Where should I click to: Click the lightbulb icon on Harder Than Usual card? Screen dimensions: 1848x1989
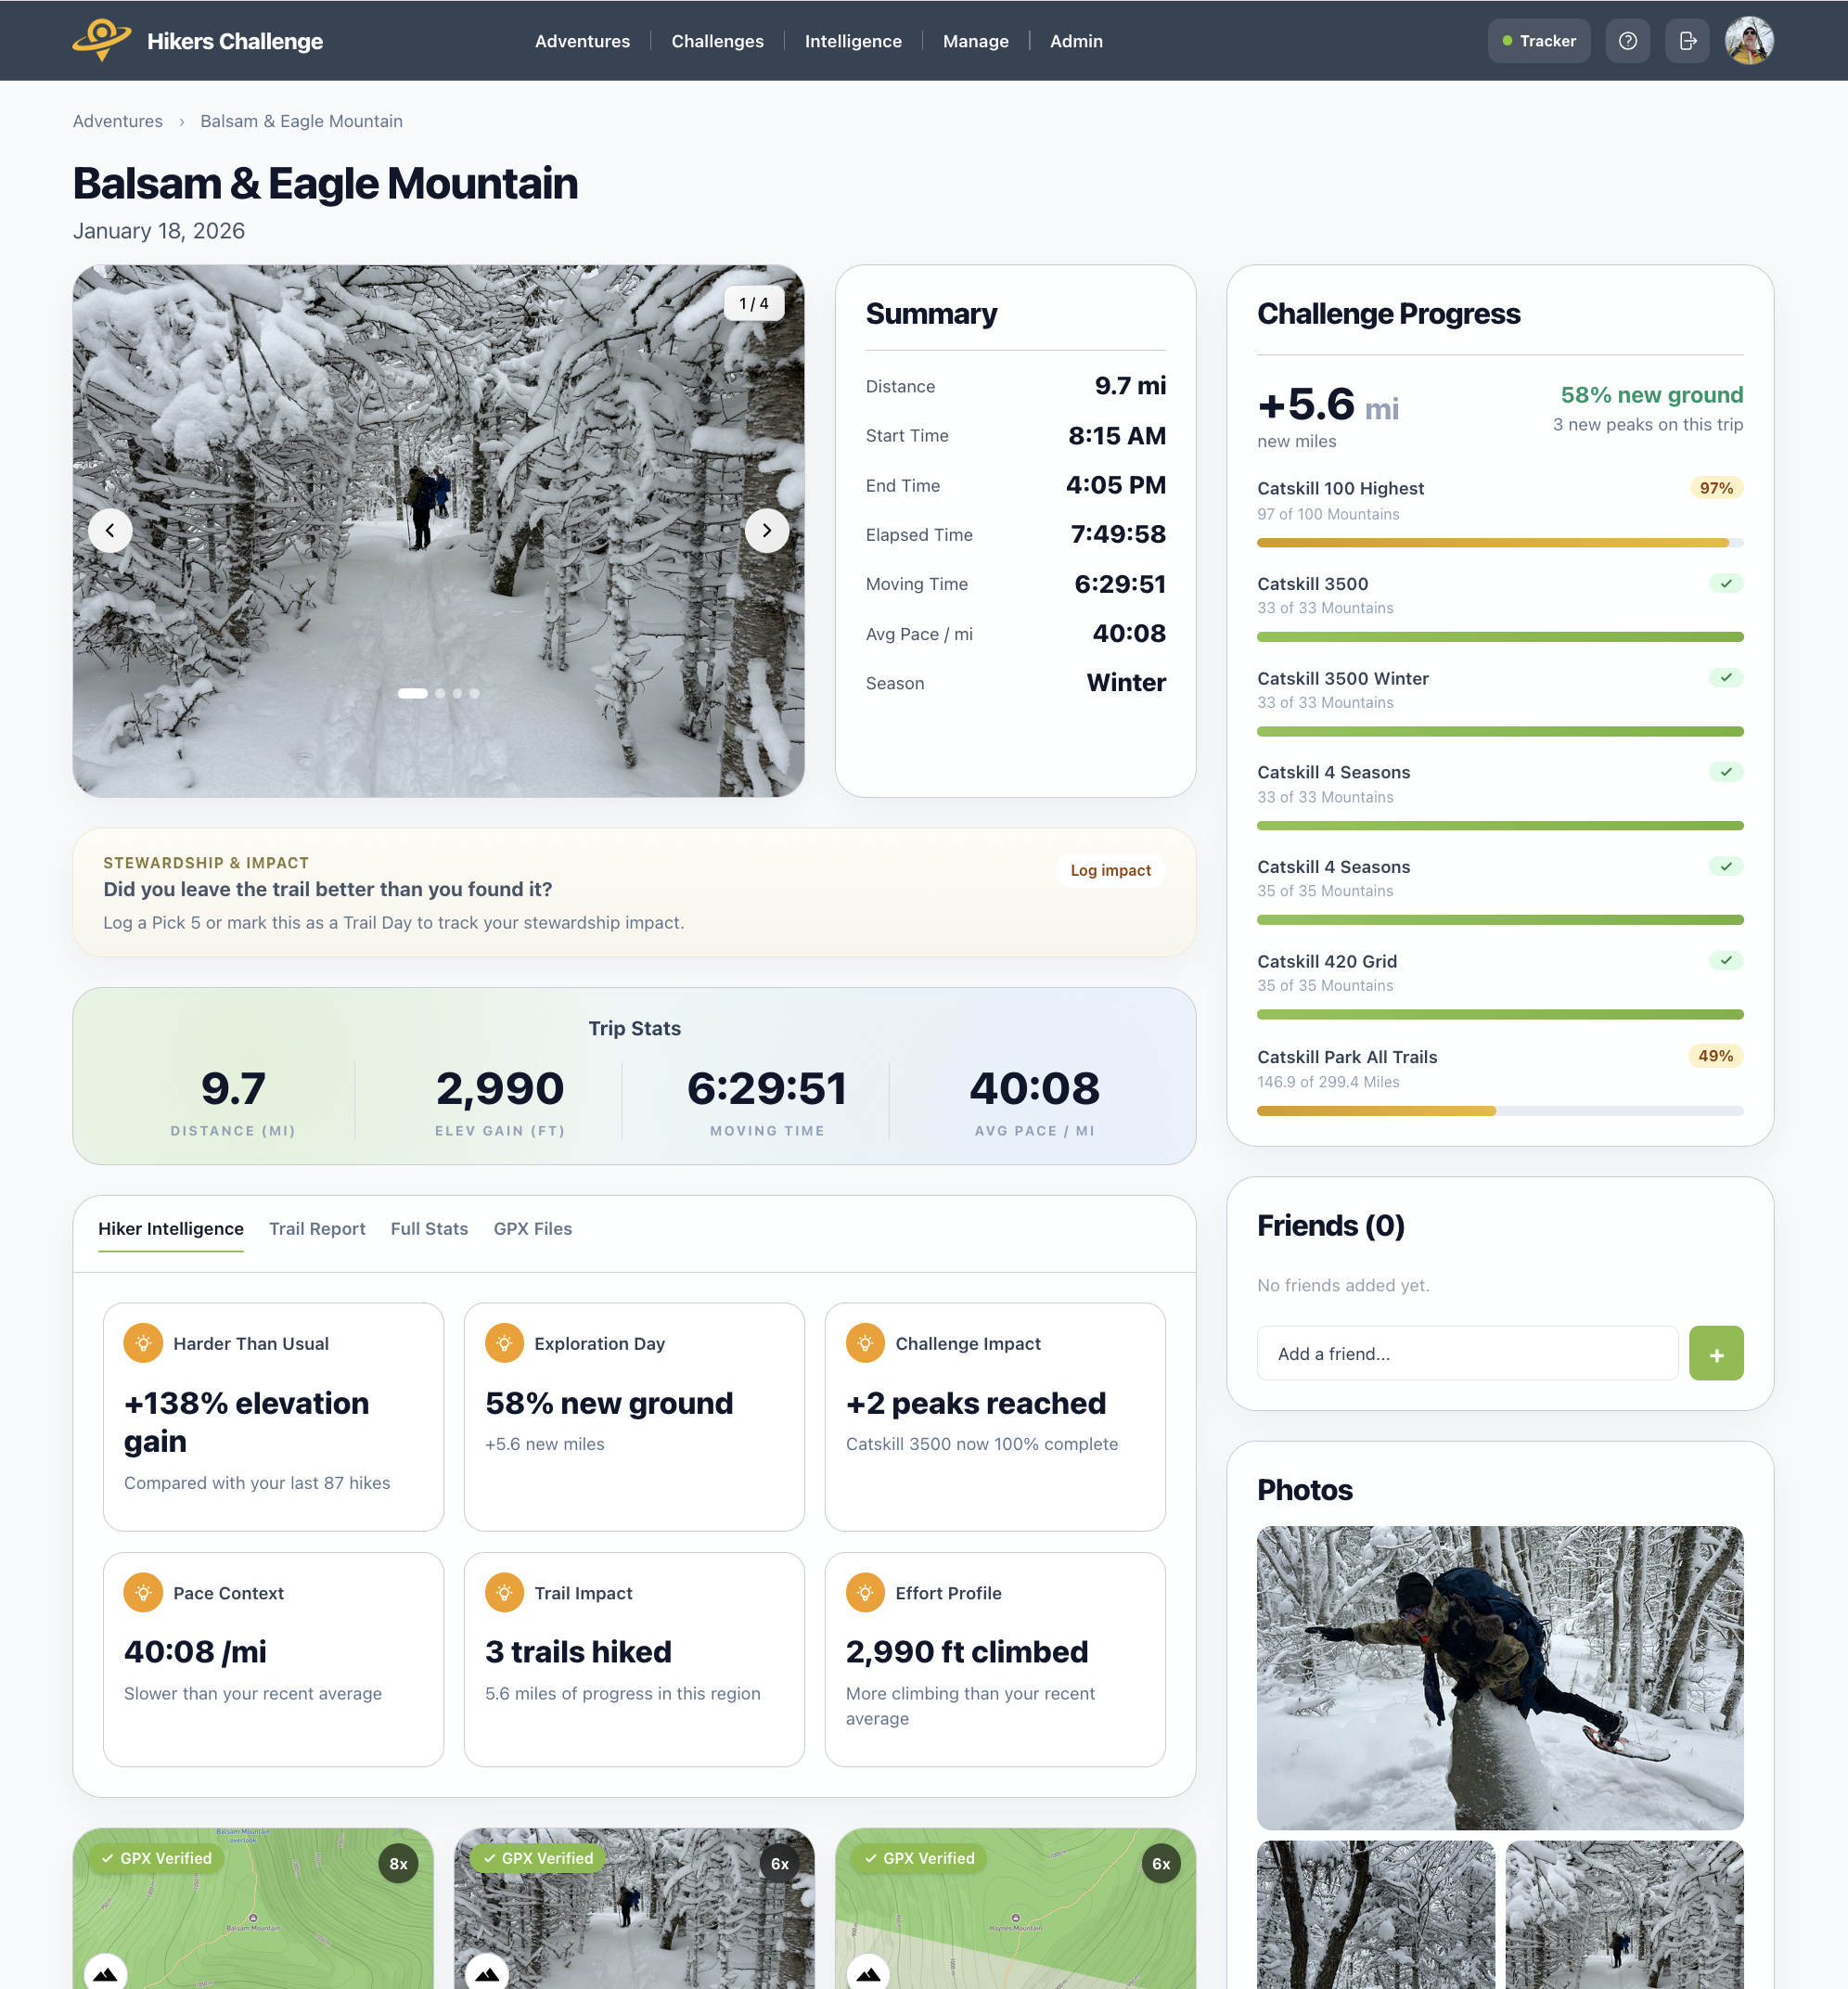144,1343
